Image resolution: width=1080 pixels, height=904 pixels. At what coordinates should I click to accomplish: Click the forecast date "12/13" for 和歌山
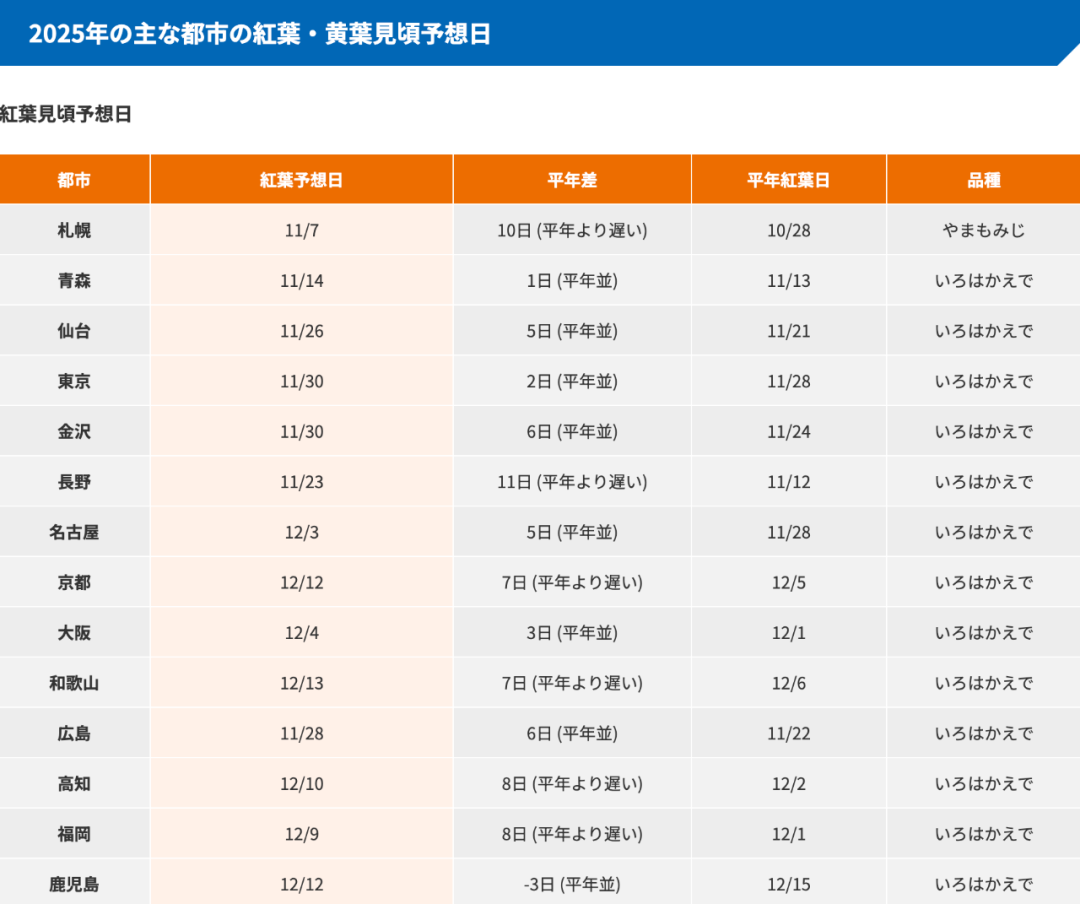click(x=302, y=683)
